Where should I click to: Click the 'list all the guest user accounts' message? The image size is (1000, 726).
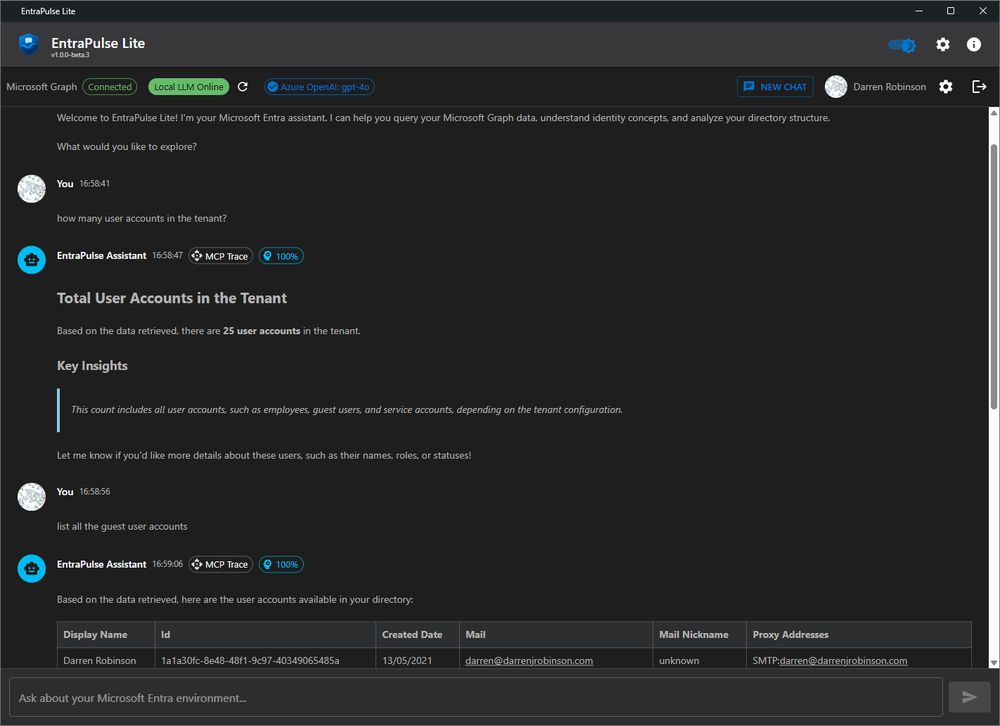pyautogui.click(x=122, y=526)
